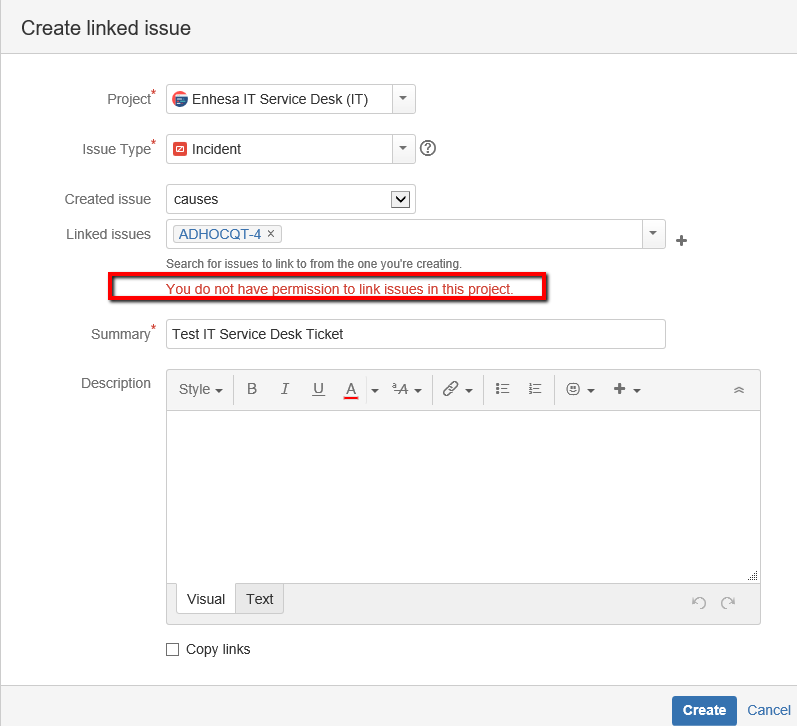797x726 pixels.
Task: Expand the Issue Type dropdown
Action: 404,148
